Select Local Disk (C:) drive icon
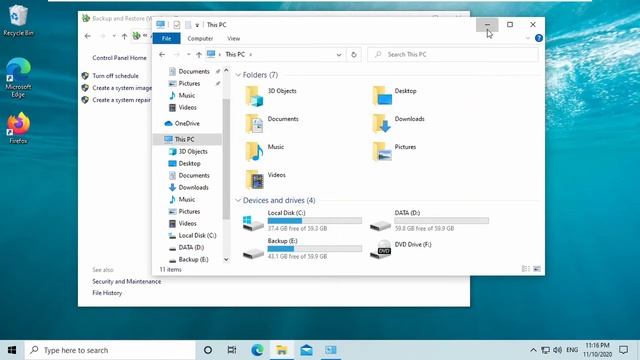 pos(253,222)
